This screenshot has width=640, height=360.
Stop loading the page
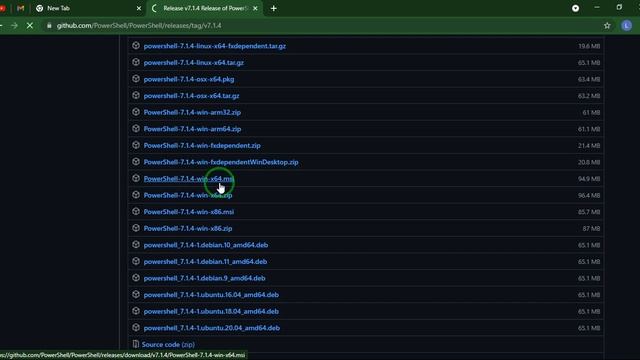click(30, 25)
